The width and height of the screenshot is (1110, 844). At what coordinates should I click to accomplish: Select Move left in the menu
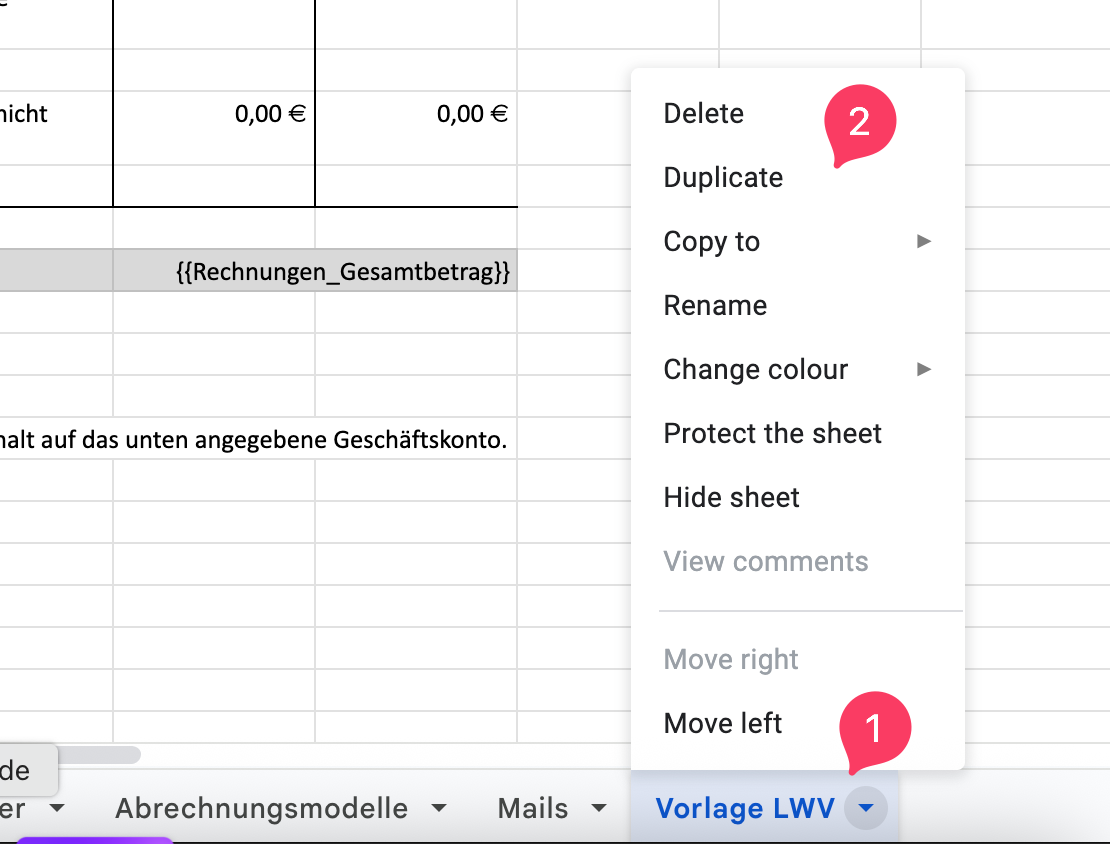pos(723,724)
